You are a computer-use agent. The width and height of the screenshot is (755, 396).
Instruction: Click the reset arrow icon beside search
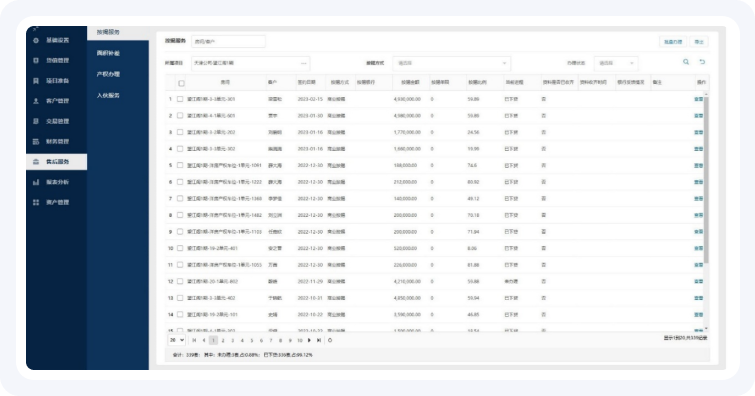[702, 62]
